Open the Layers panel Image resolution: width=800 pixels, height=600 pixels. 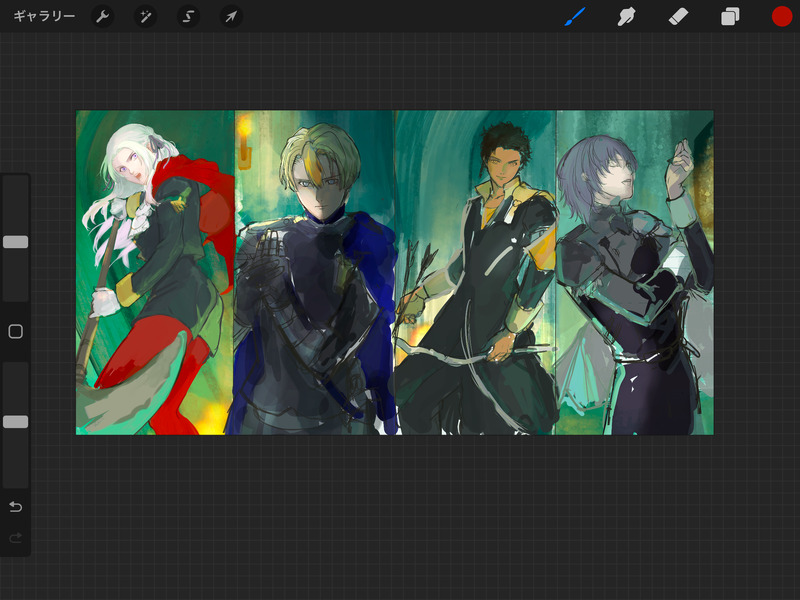(730, 17)
